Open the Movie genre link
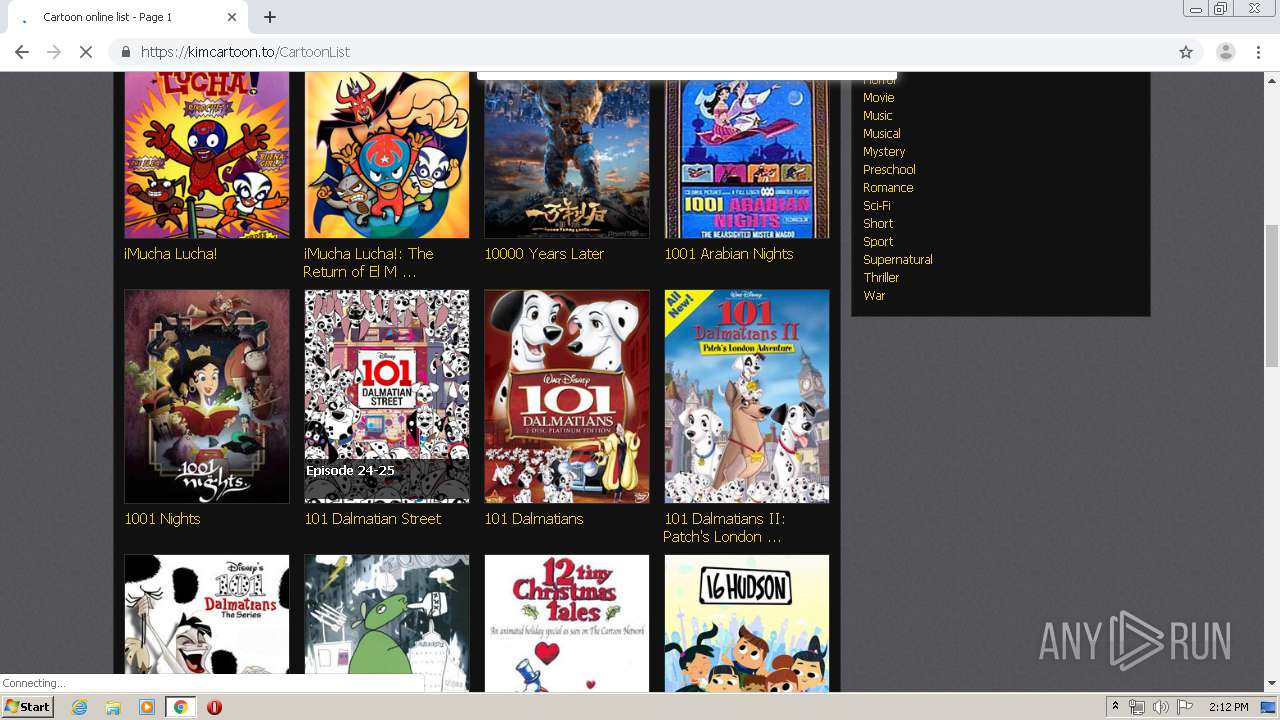 (878, 97)
